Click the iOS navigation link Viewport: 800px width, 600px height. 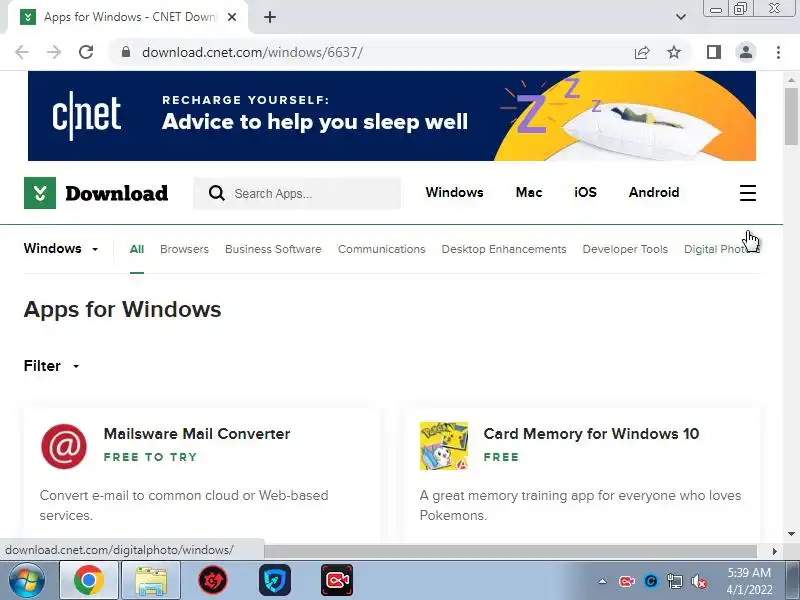point(585,192)
